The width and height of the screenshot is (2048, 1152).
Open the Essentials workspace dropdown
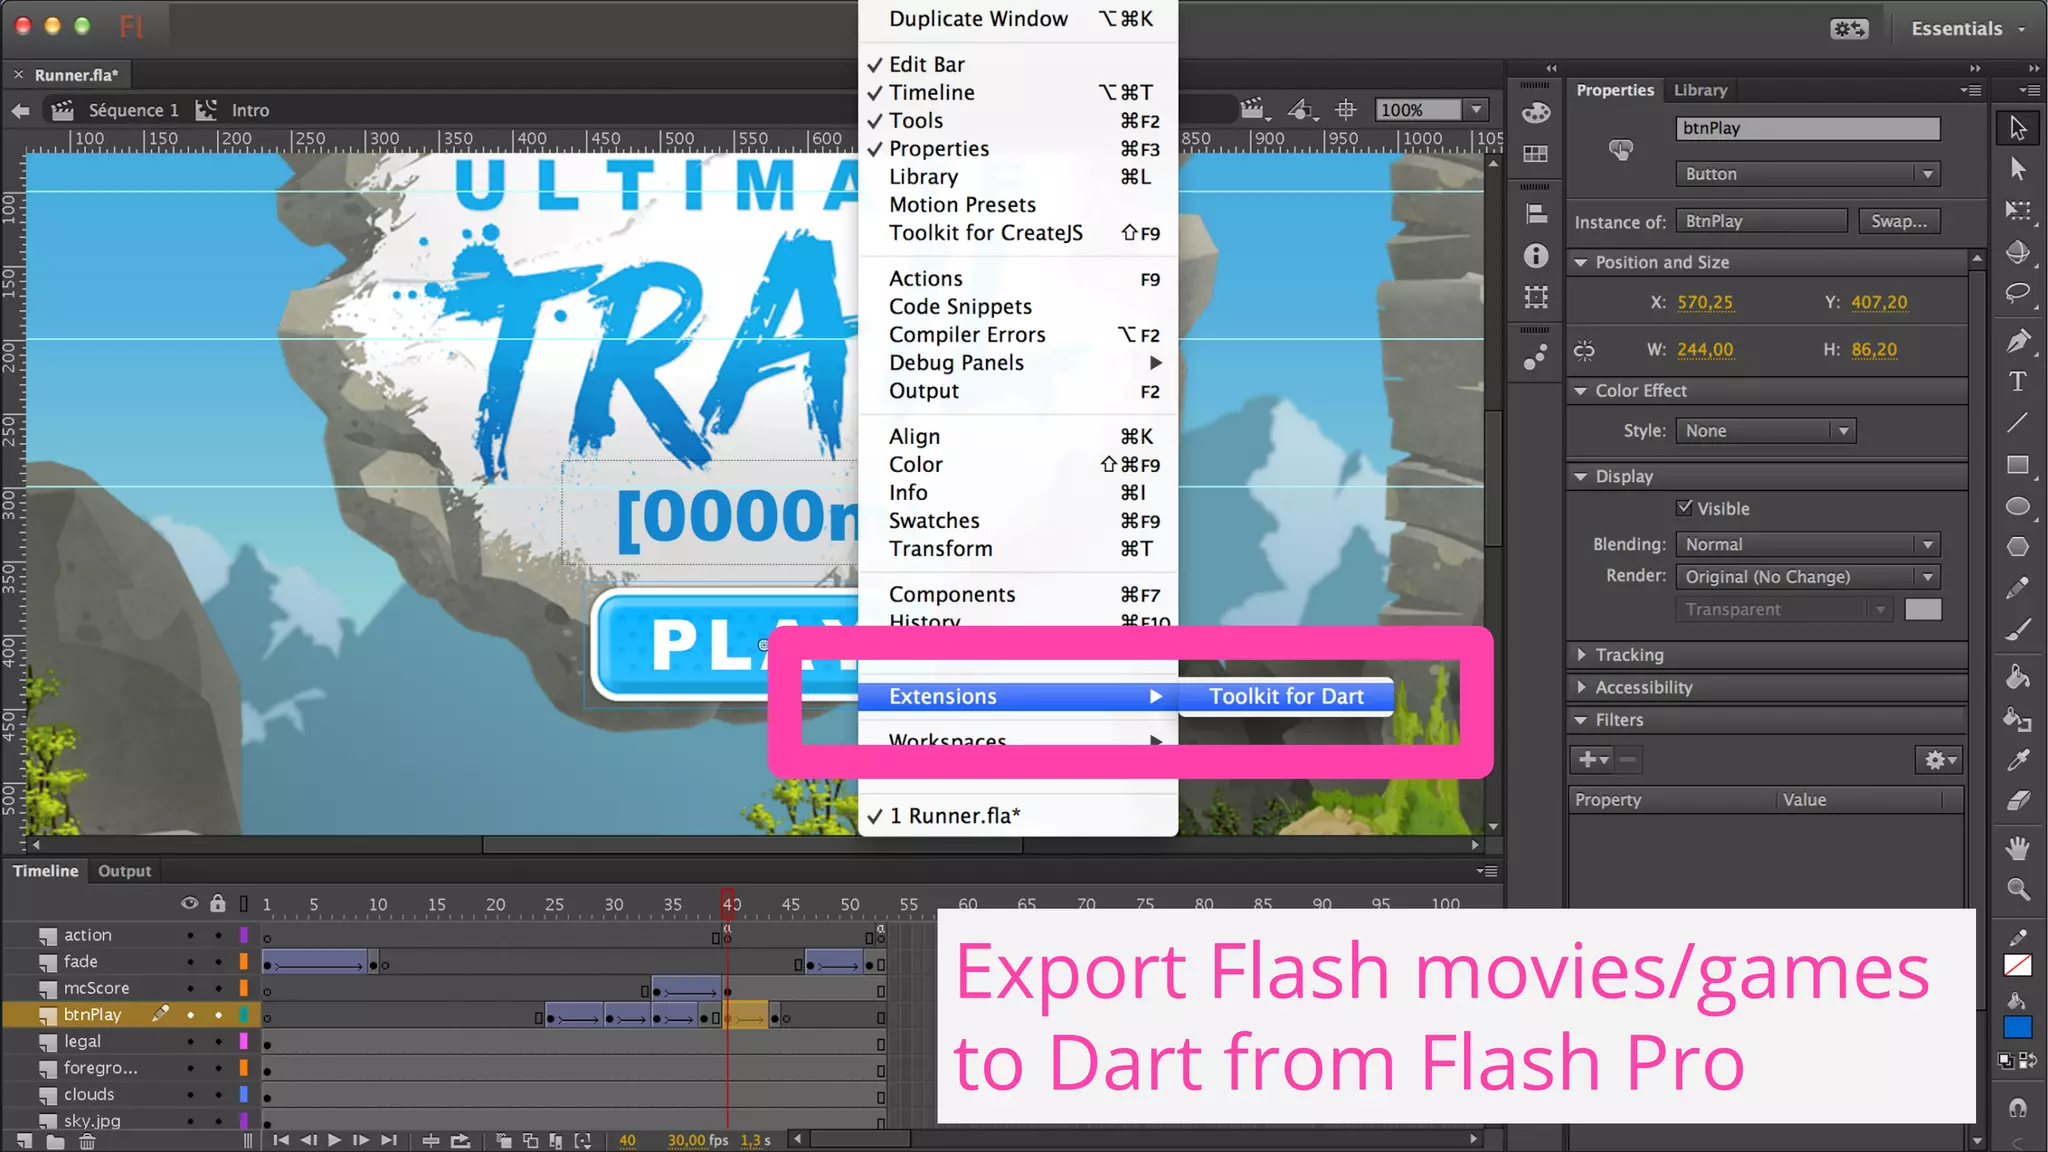pyautogui.click(x=1967, y=29)
